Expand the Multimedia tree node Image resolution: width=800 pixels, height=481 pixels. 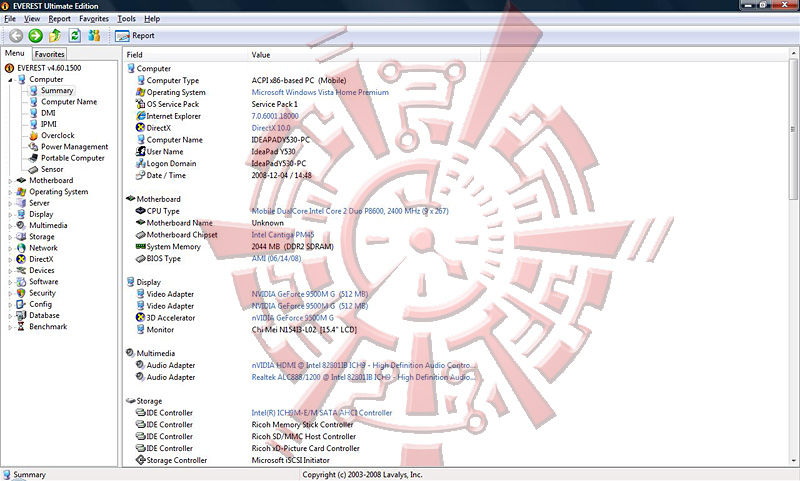tap(10, 225)
